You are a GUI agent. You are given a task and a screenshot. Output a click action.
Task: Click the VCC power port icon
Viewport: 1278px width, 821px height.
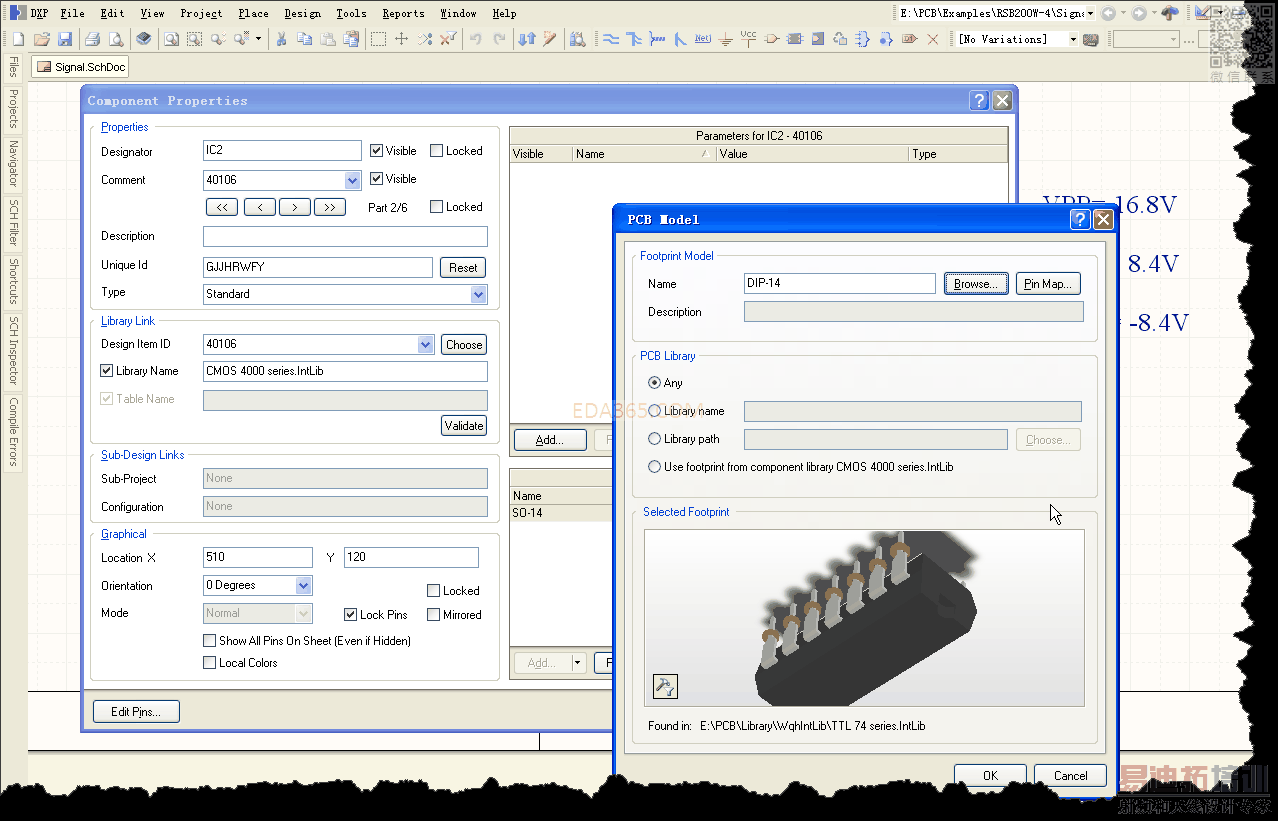pyautogui.click(x=748, y=39)
